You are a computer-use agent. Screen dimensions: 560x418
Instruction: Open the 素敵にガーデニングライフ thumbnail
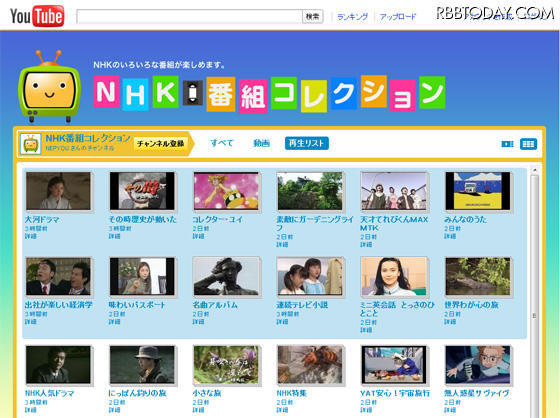[x=310, y=191]
